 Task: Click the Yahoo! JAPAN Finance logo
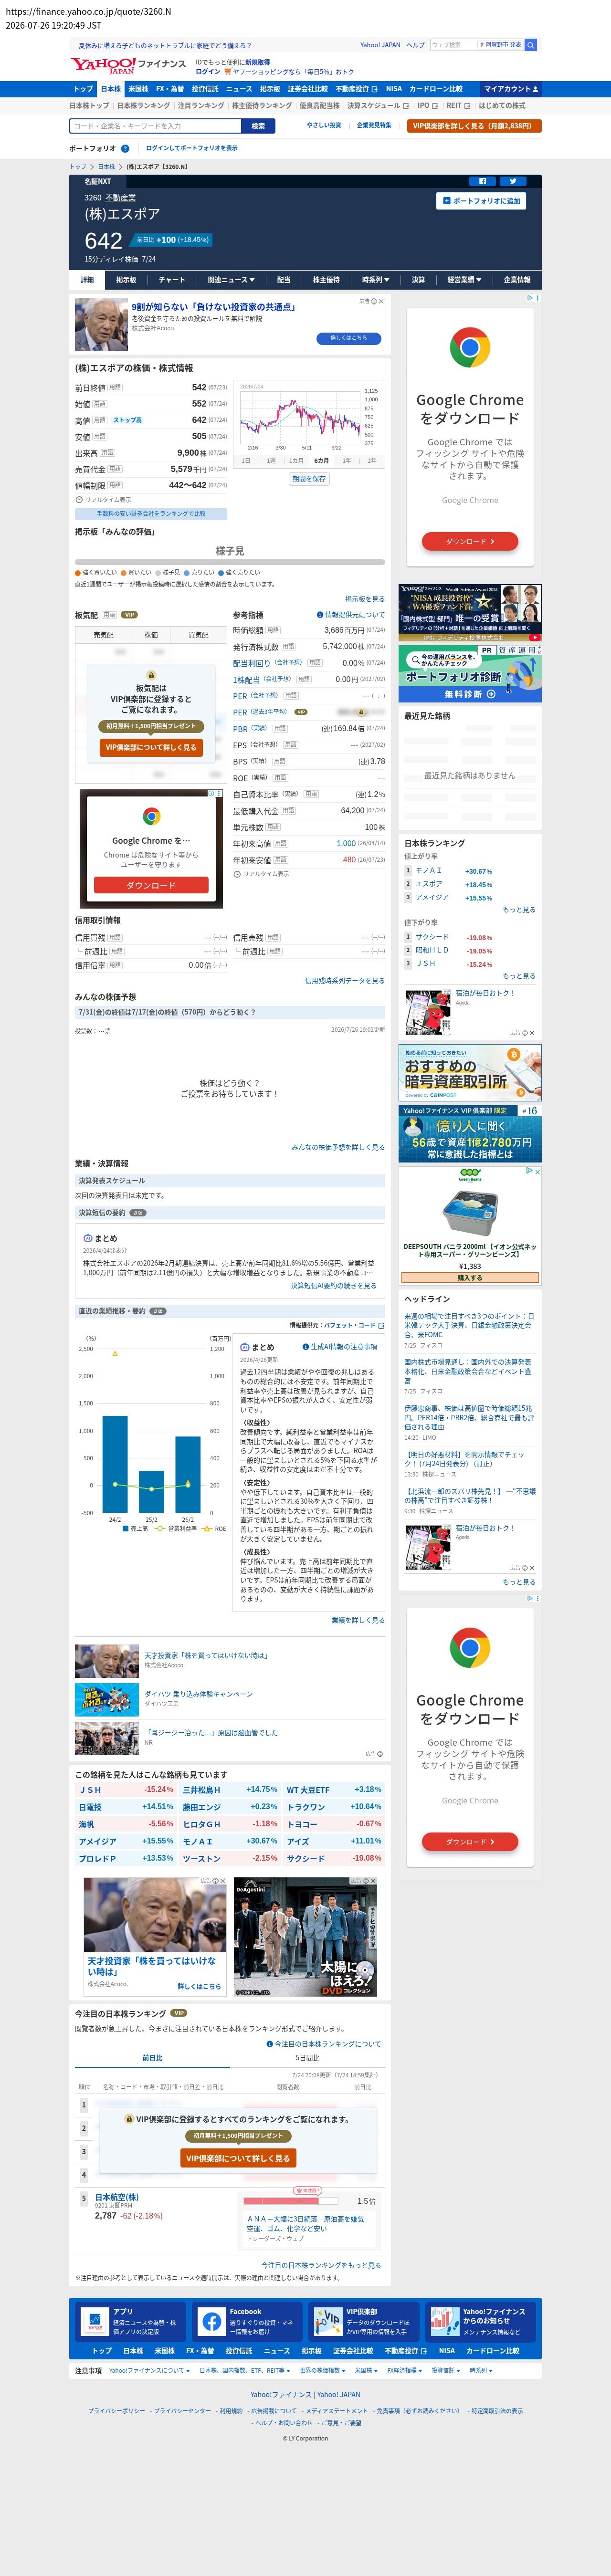128,65
